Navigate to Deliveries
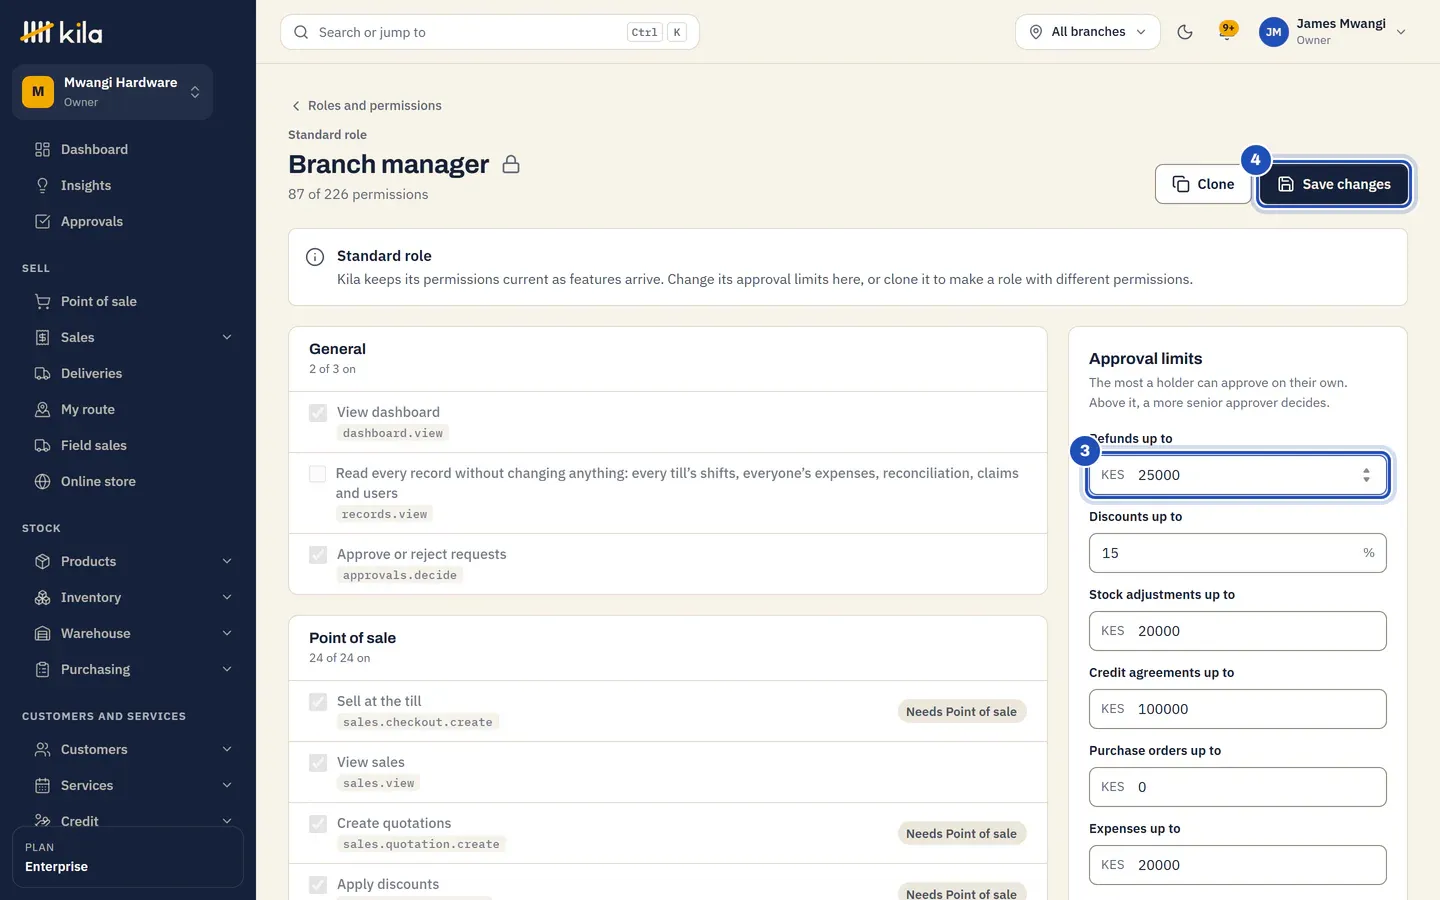1440x900 pixels. pos(128,373)
